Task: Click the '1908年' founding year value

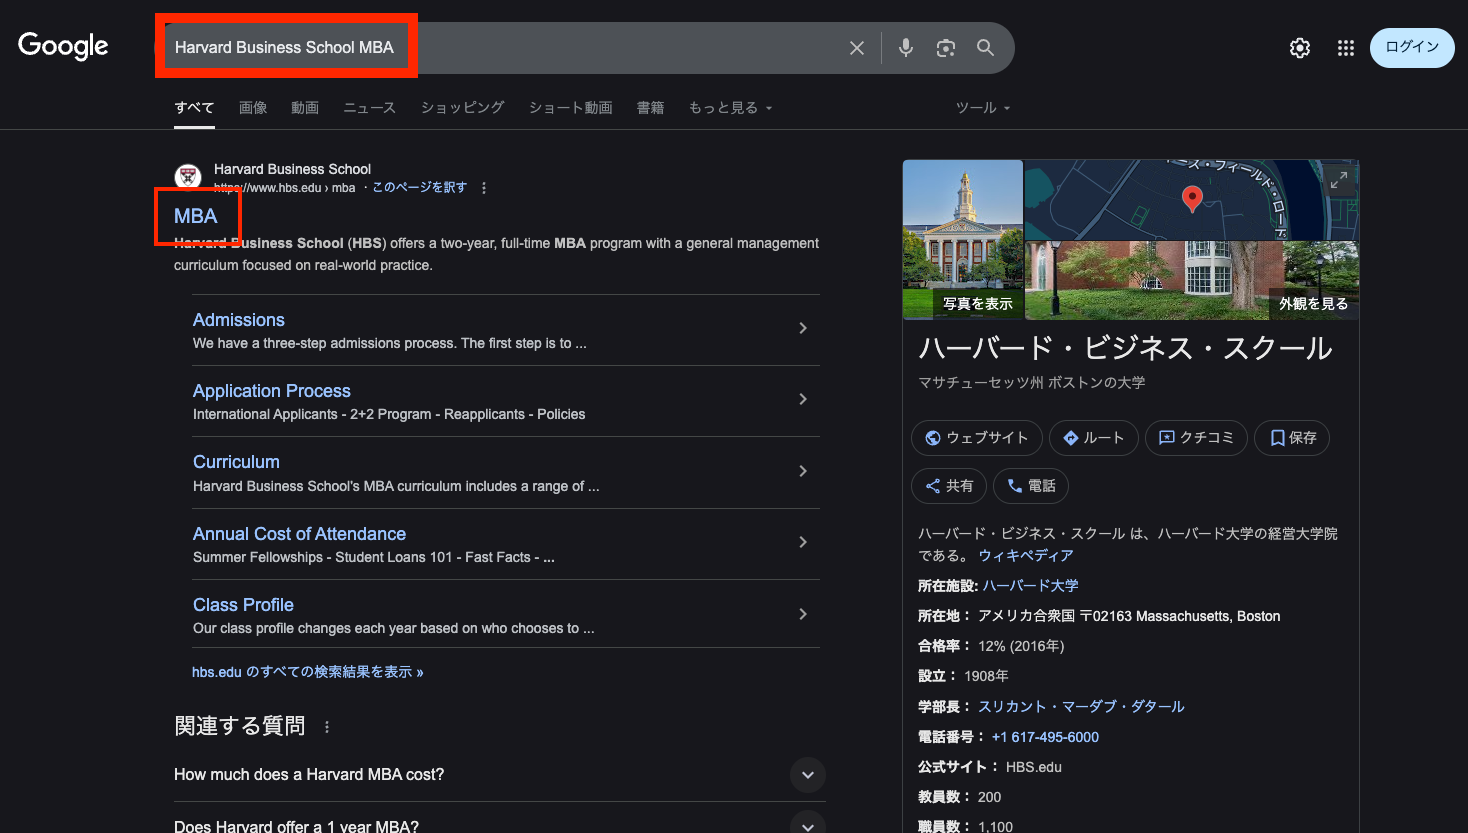Action: (x=986, y=676)
